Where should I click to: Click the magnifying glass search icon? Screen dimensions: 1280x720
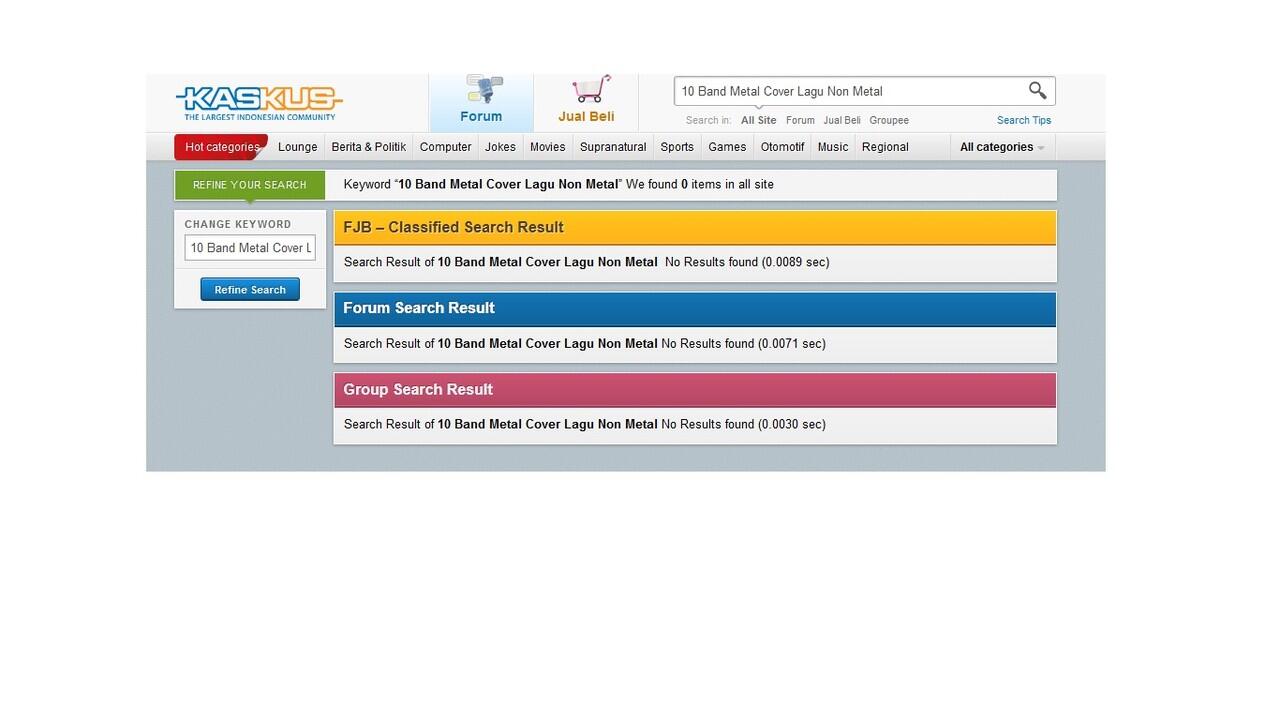pos(1038,91)
